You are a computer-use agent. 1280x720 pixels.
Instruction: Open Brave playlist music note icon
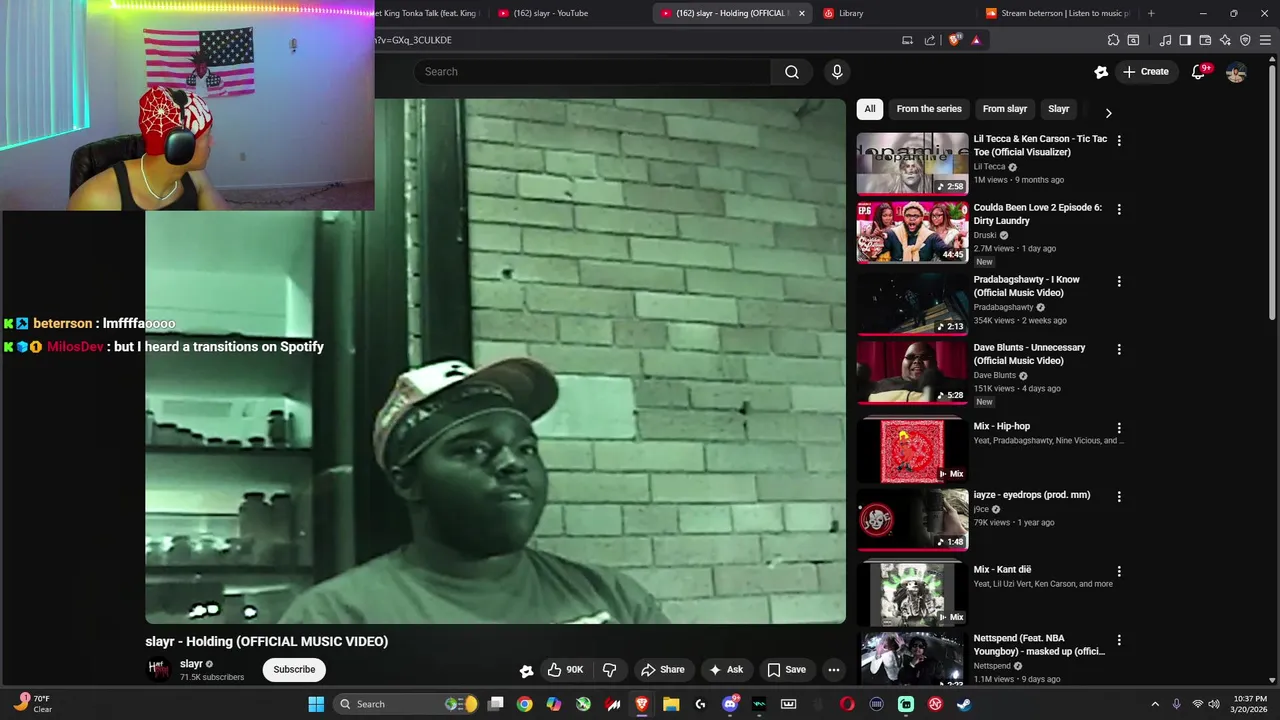(x=1165, y=40)
